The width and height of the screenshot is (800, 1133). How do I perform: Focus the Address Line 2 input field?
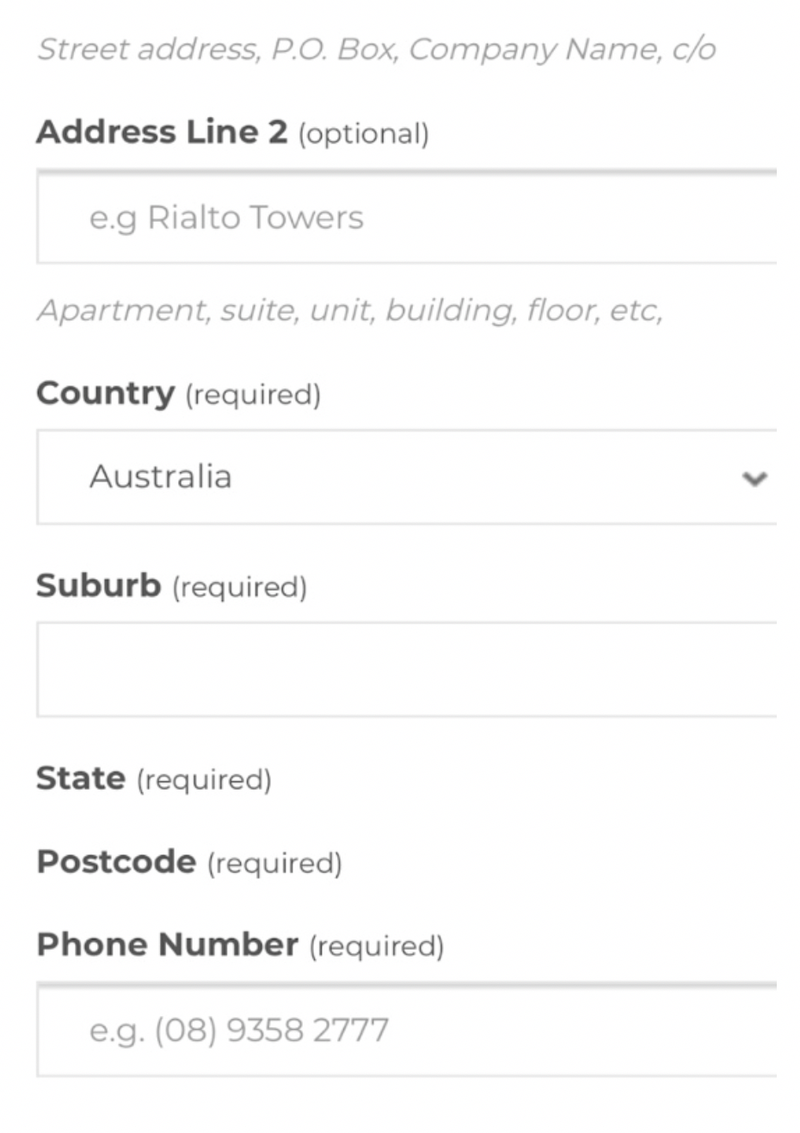point(407,217)
